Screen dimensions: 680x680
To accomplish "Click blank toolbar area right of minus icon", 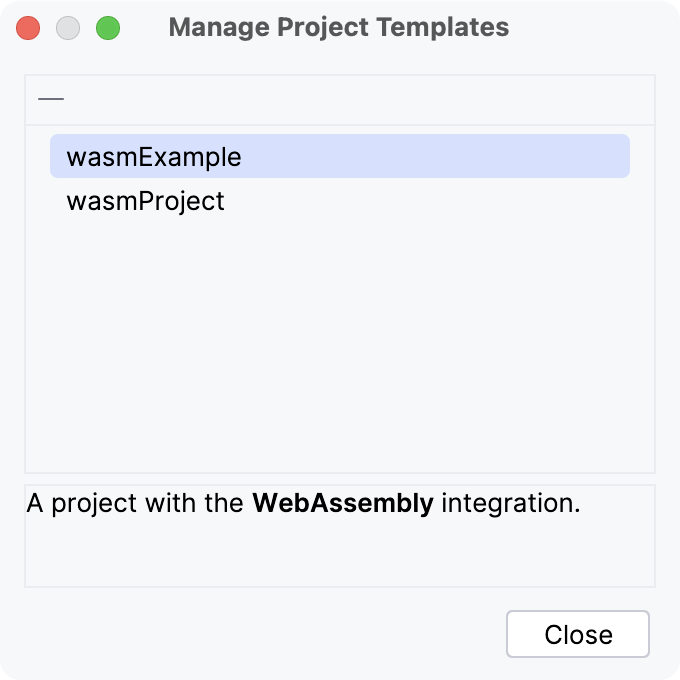I will tap(350, 99).
